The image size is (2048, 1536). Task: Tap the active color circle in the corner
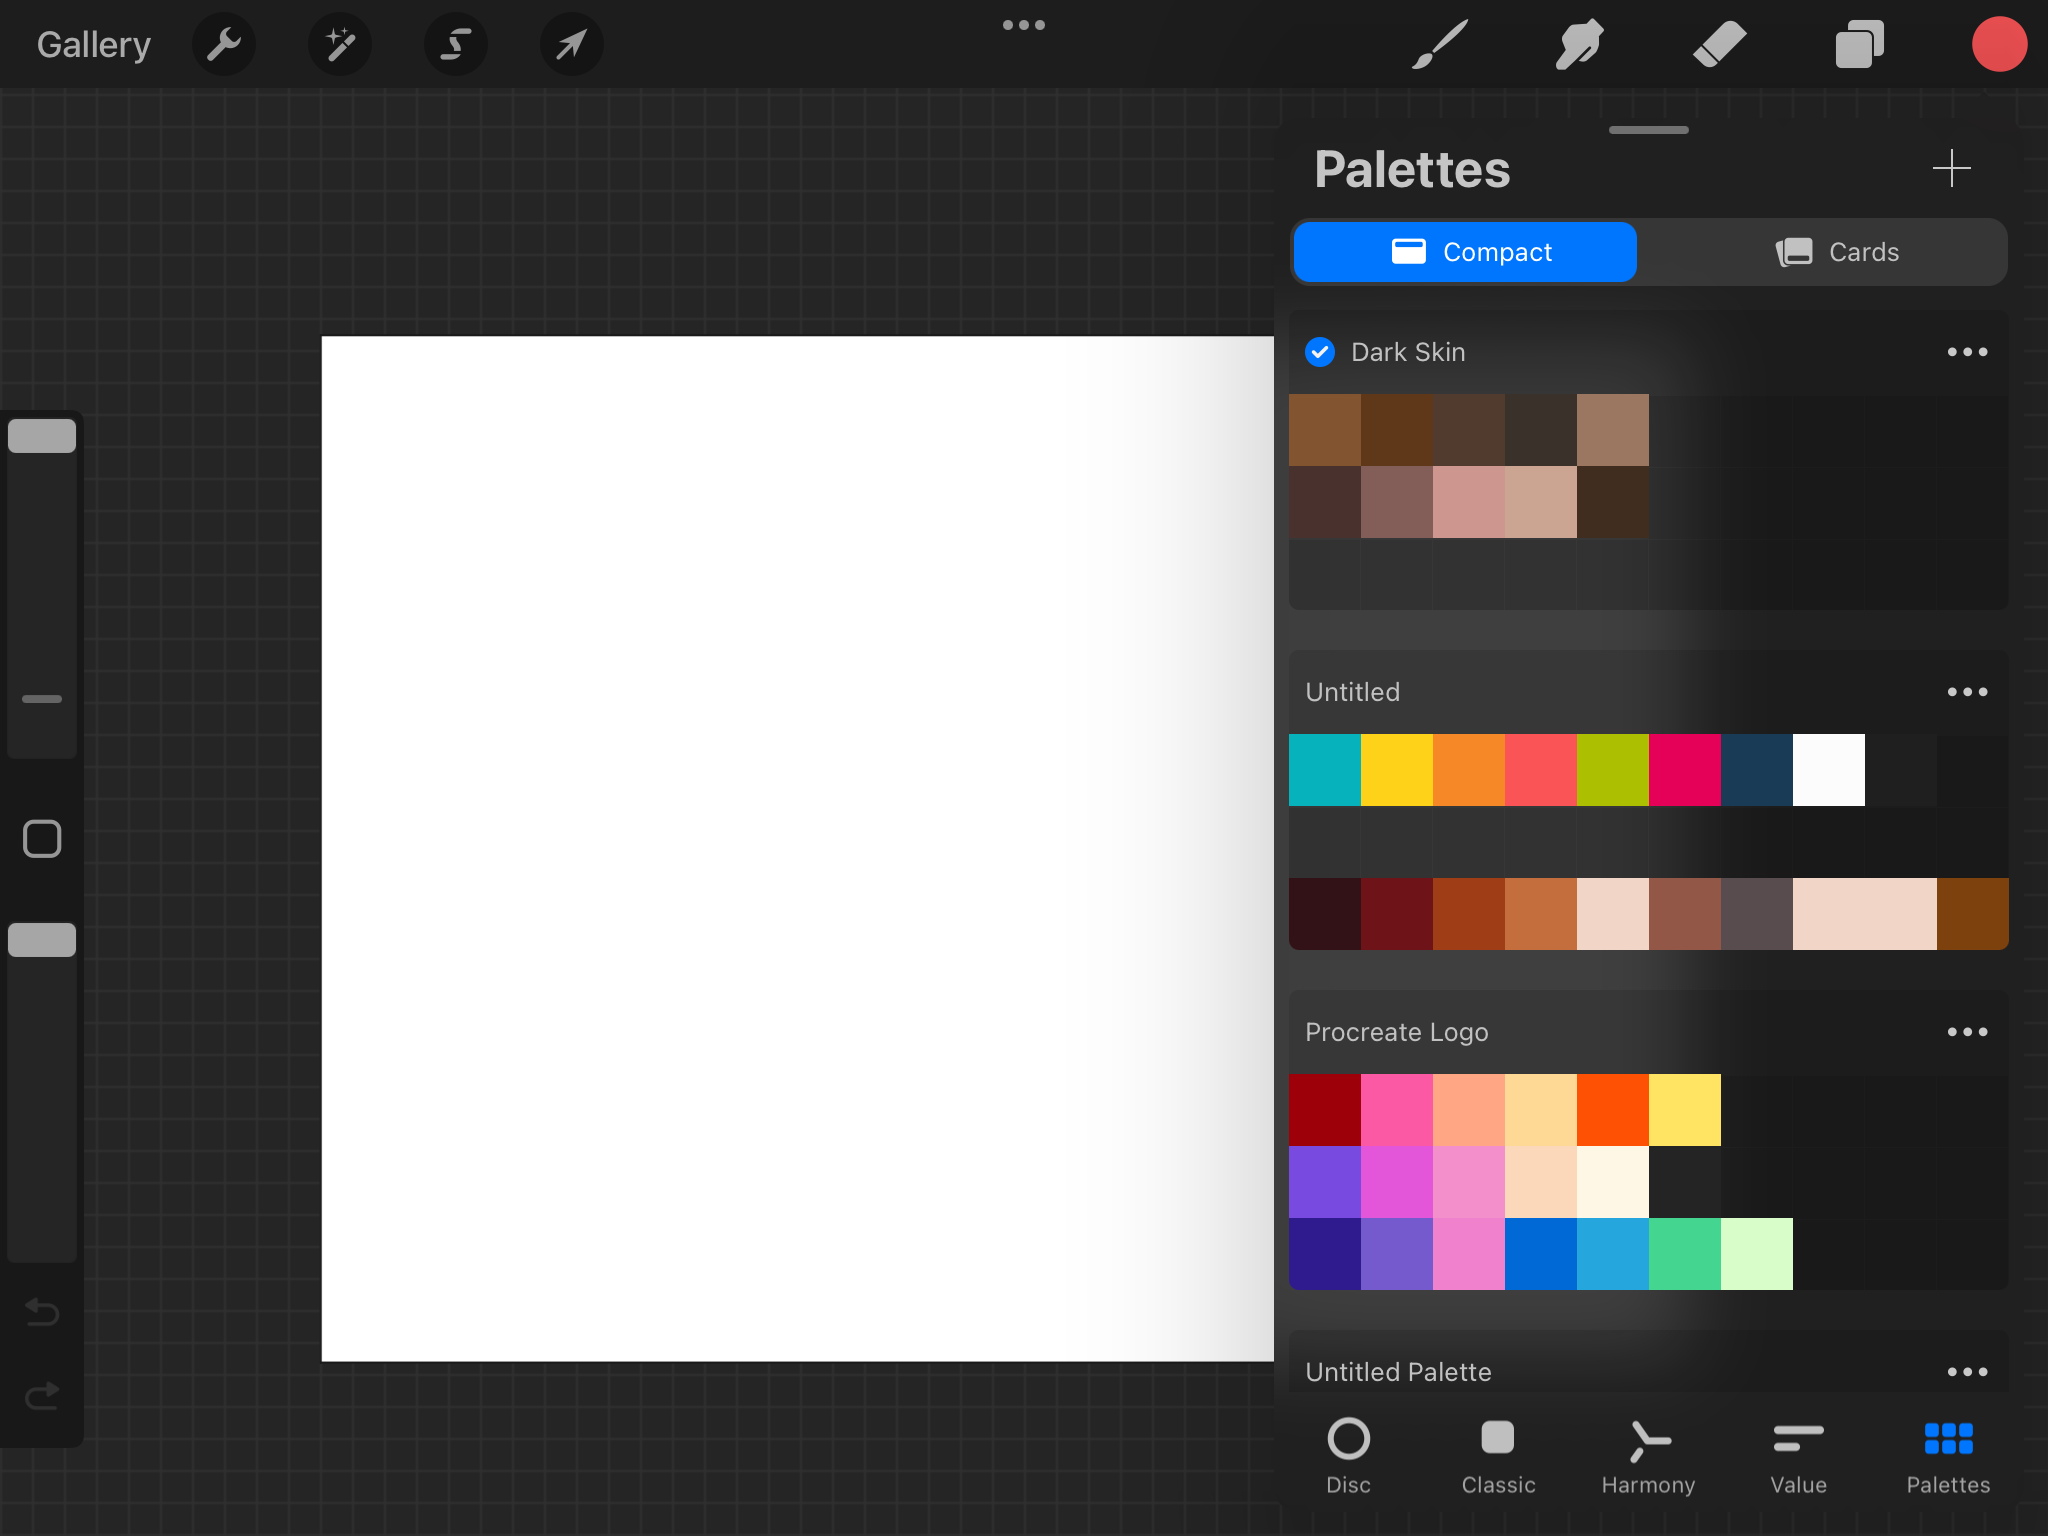pos(1998,44)
